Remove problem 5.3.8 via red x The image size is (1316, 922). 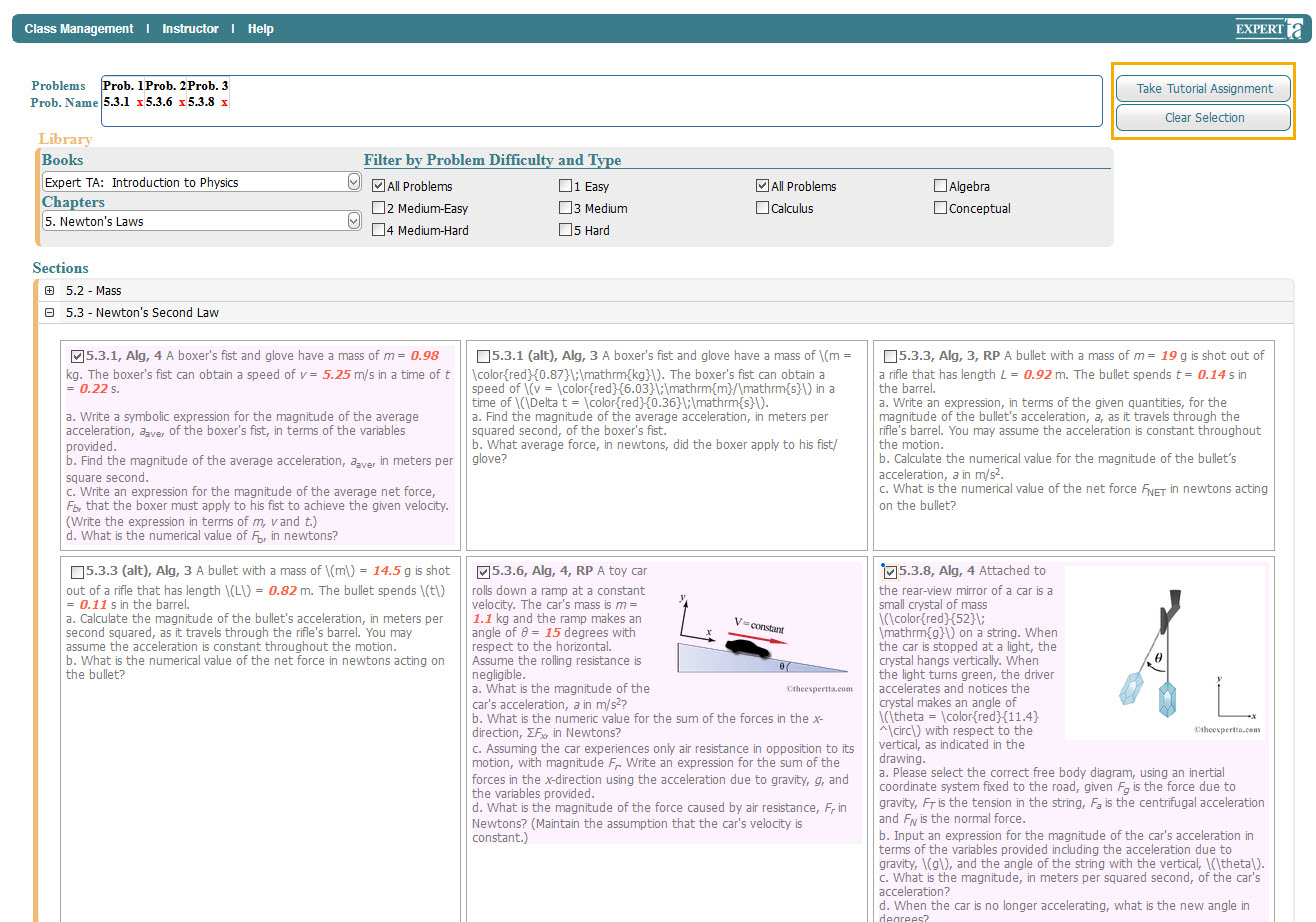click(224, 102)
